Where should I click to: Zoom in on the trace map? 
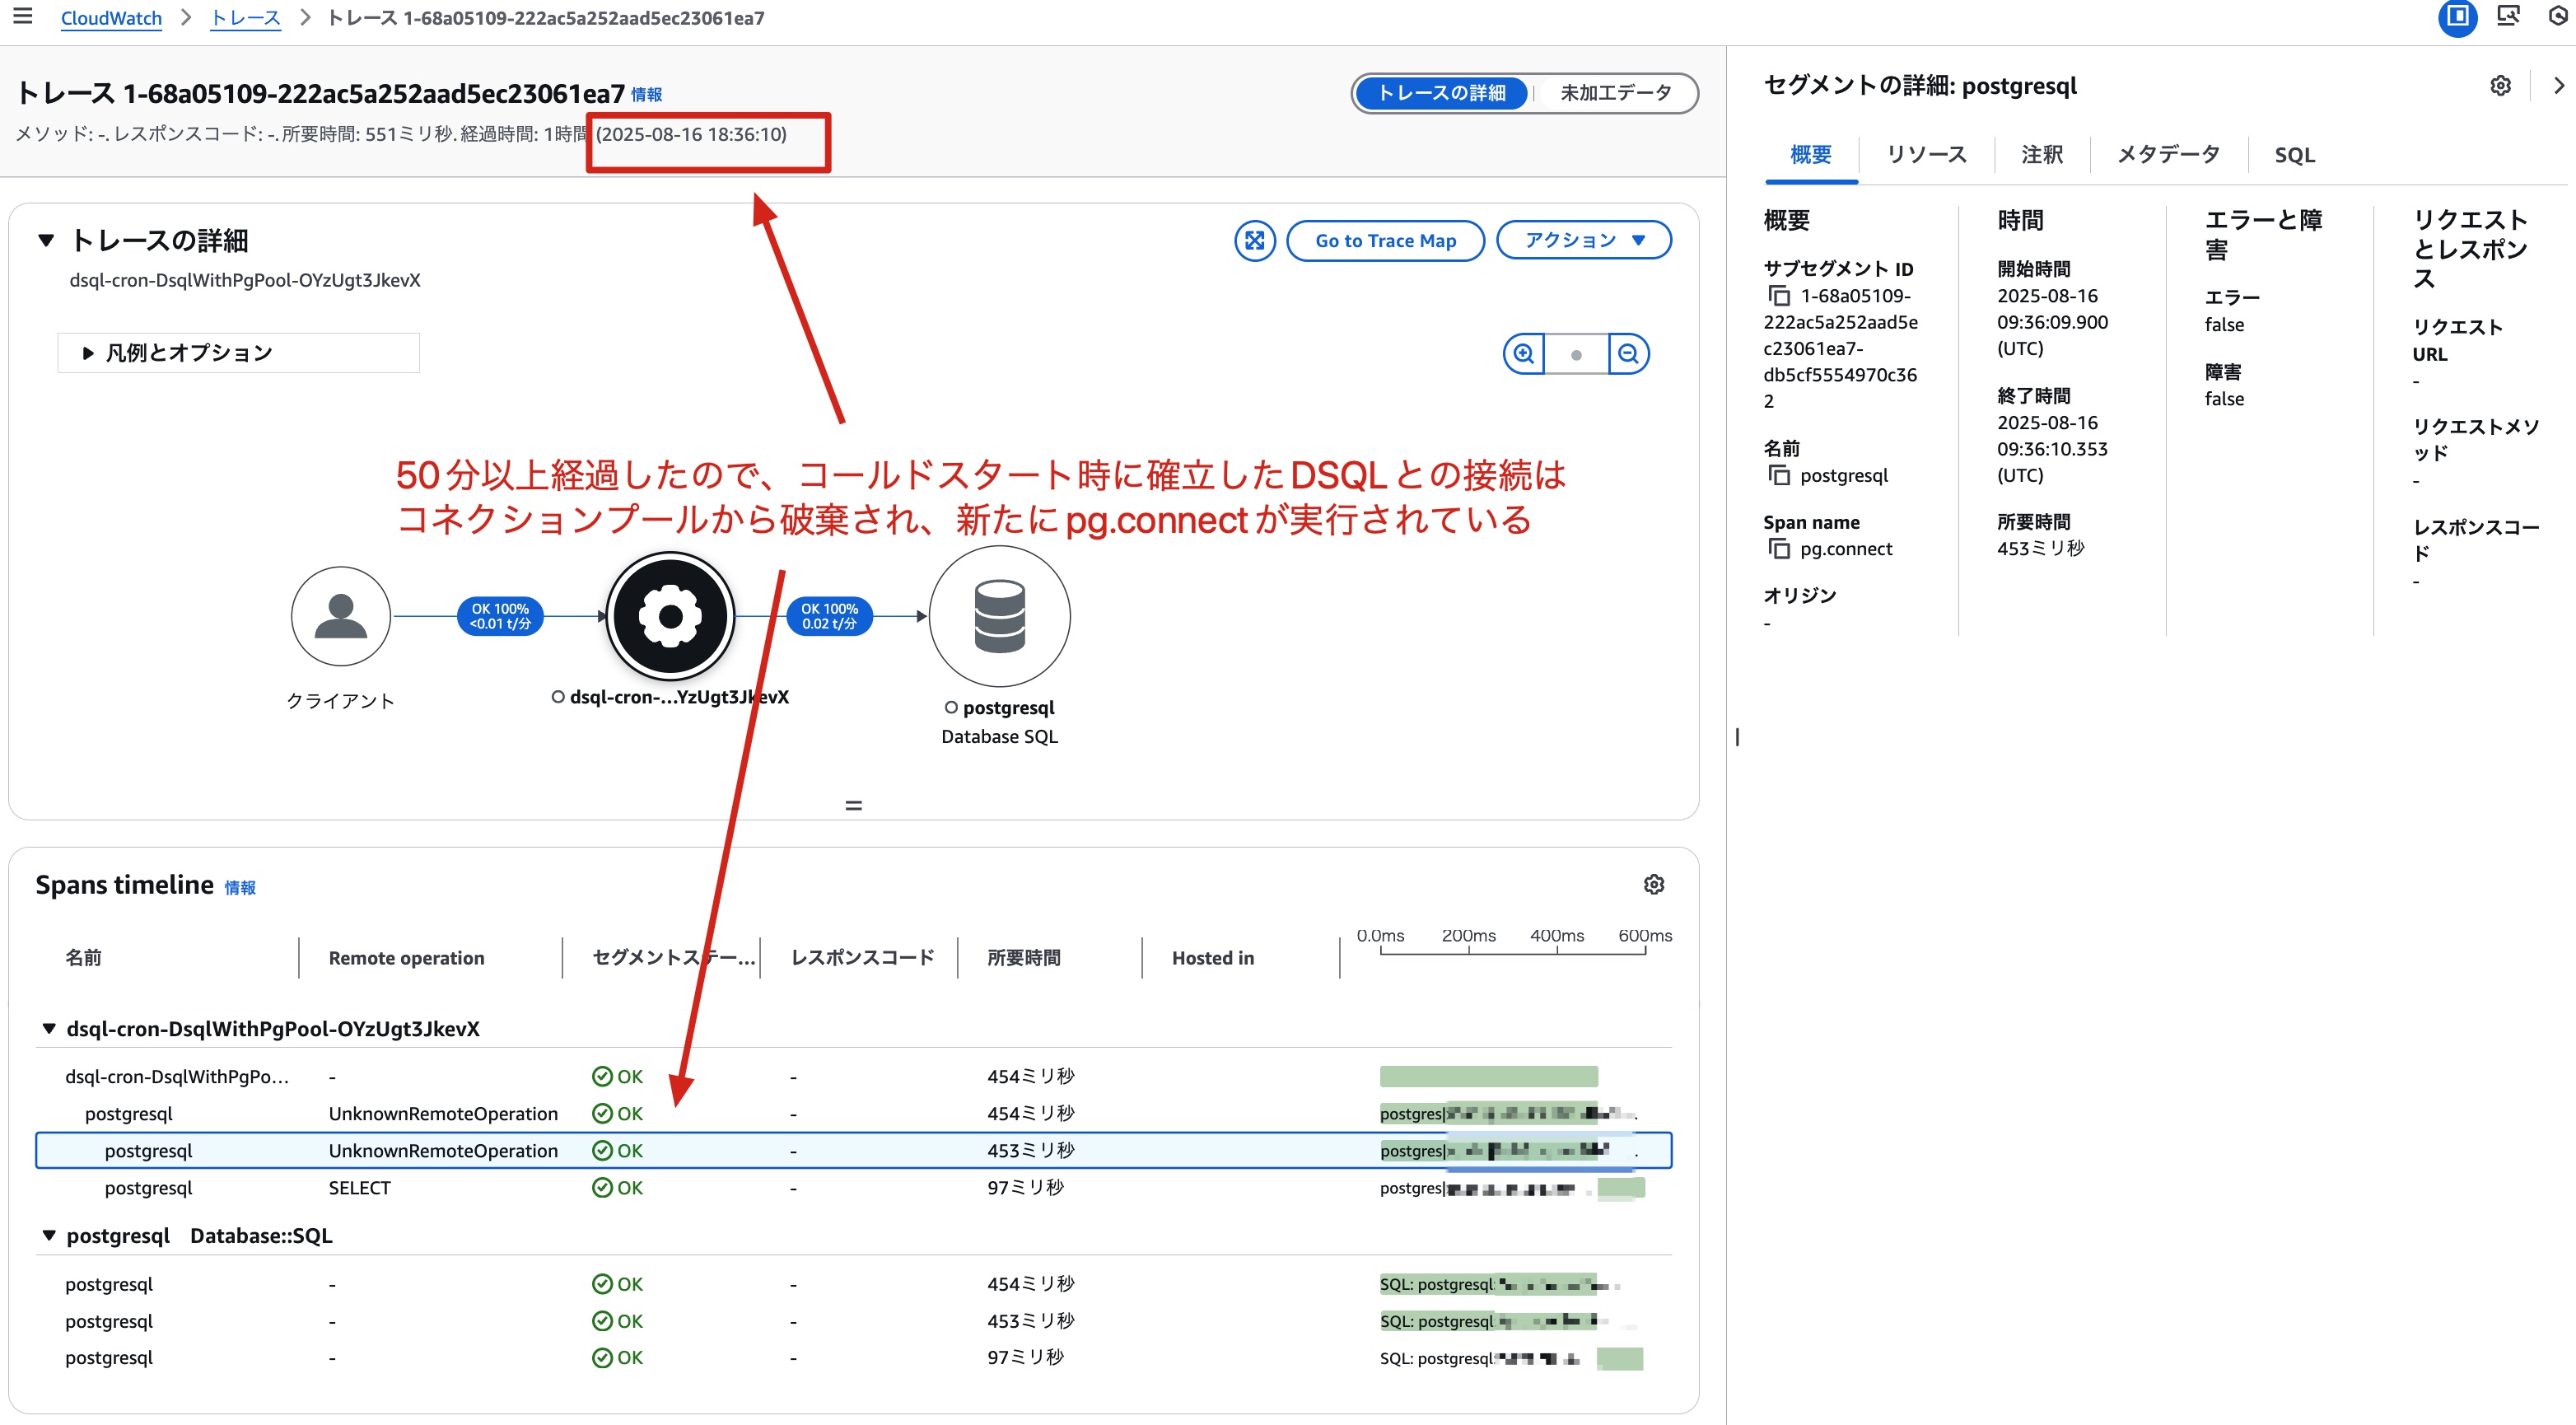tap(1523, 354)
